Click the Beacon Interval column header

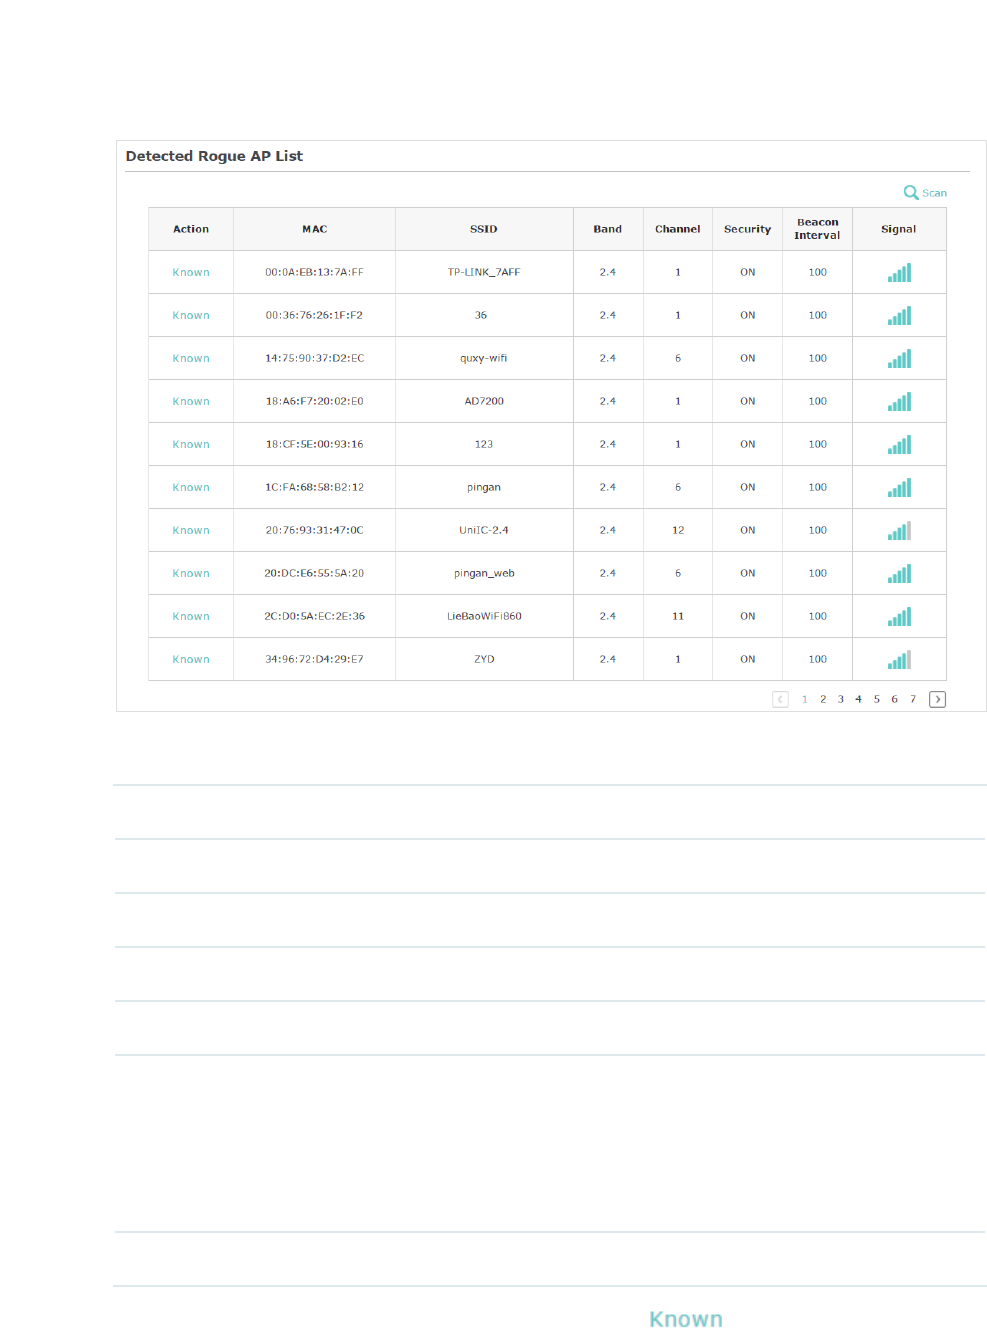(818, 229)
